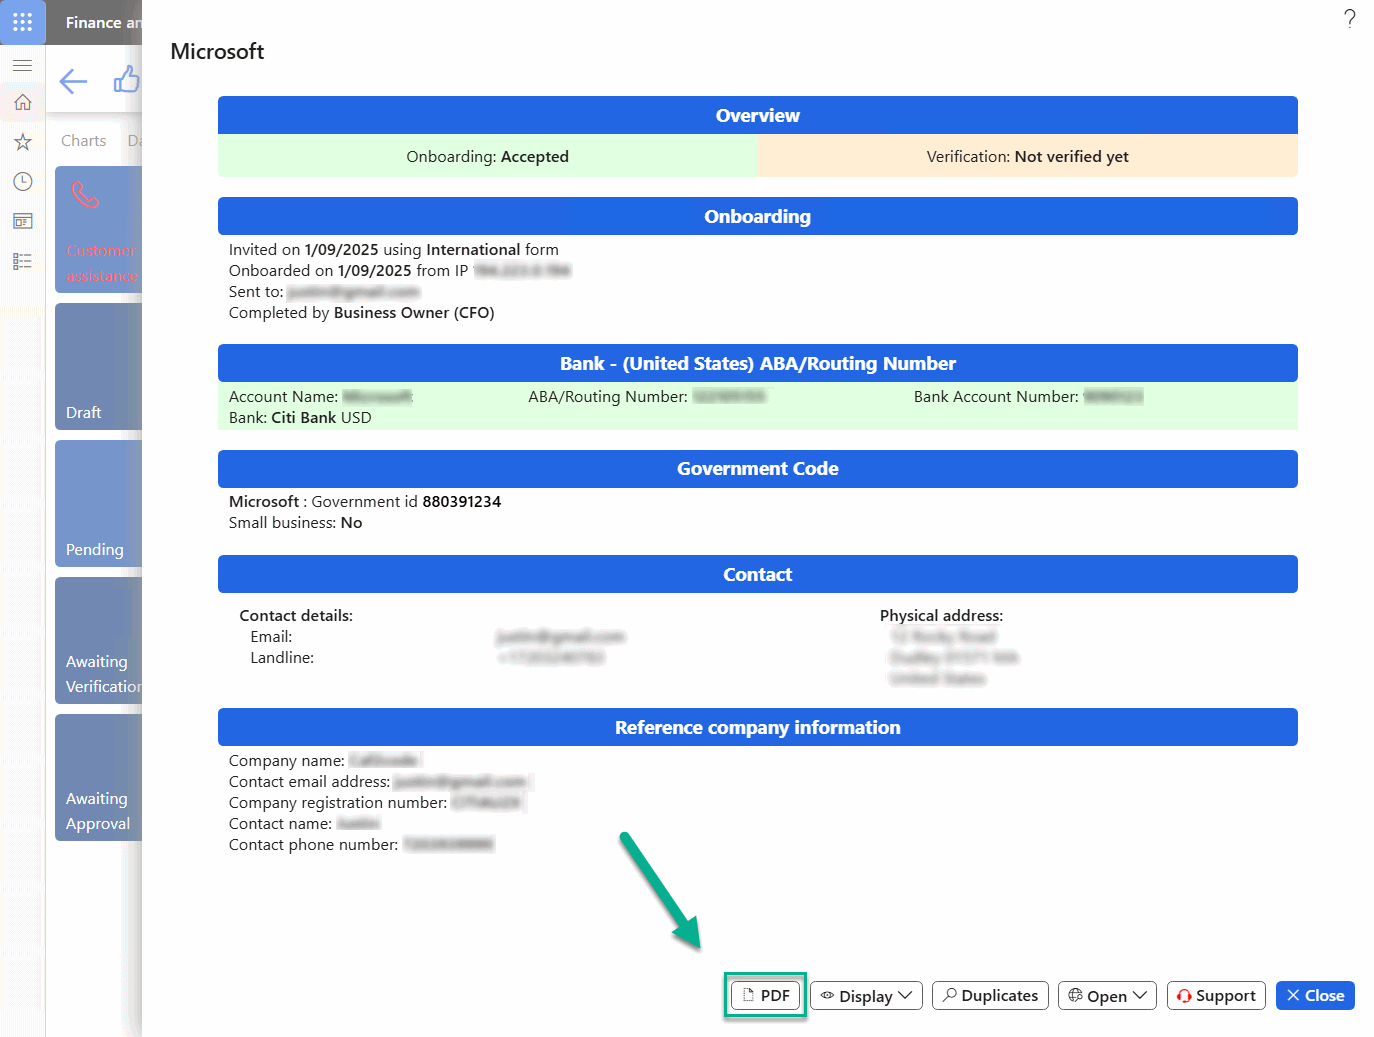1374x1037 pixels.
Task: Click the back arrow icon
Action: [73, 81]
